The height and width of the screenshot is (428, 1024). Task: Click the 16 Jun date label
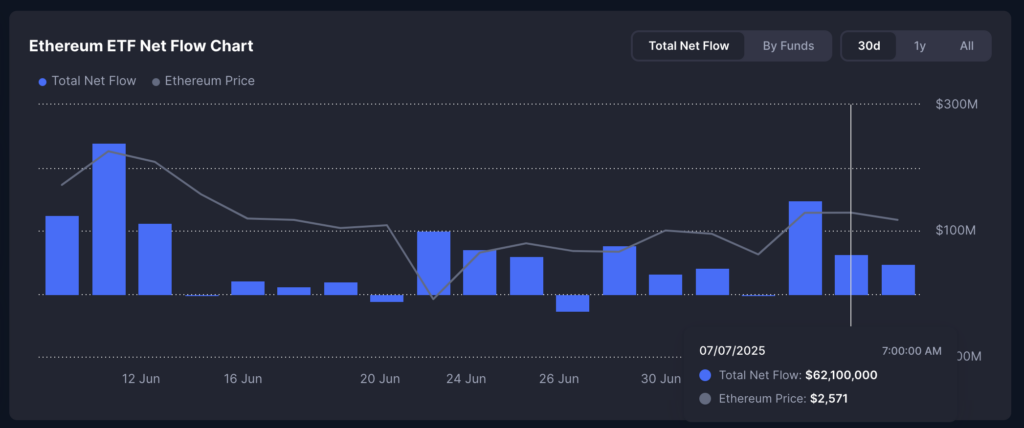click(243, 379)
